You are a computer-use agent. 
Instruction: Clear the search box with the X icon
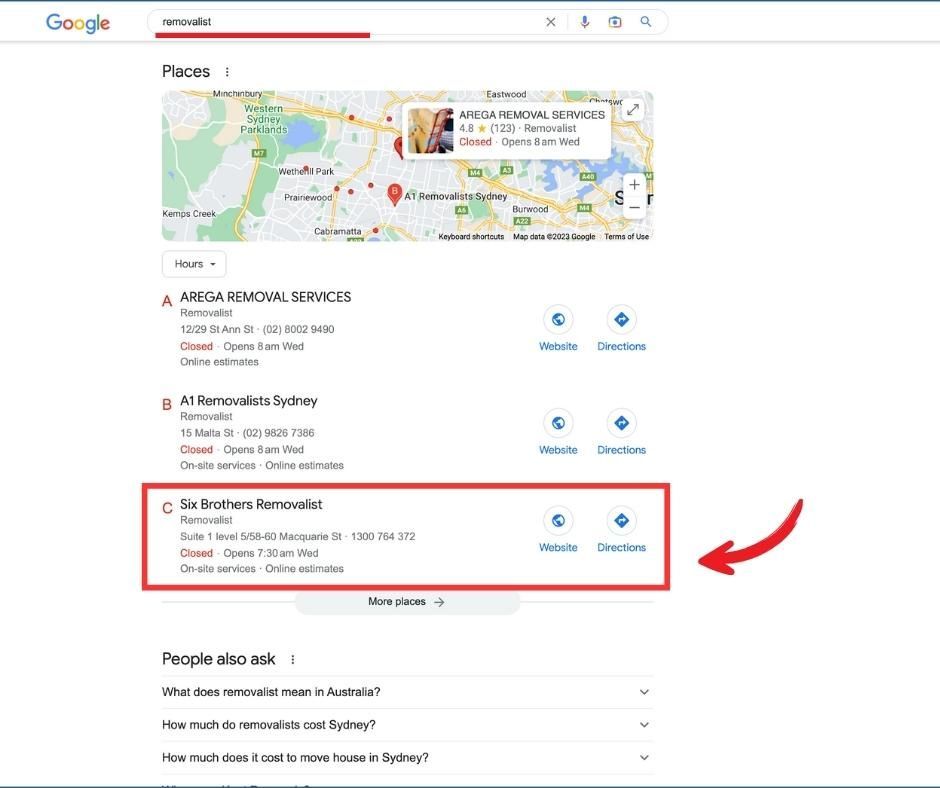coord(550,22)
